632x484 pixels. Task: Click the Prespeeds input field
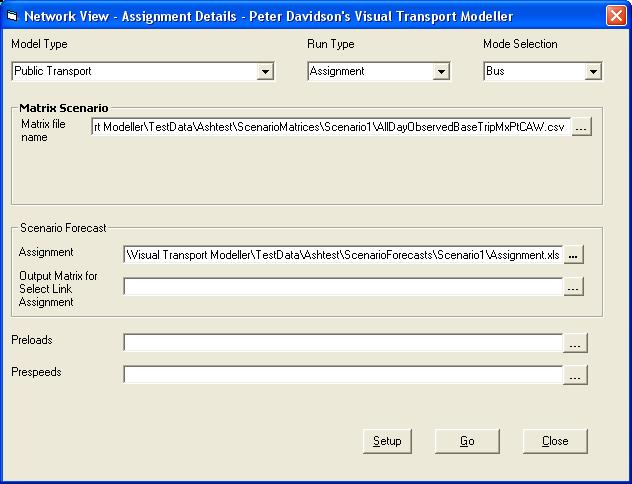point(343,374)
